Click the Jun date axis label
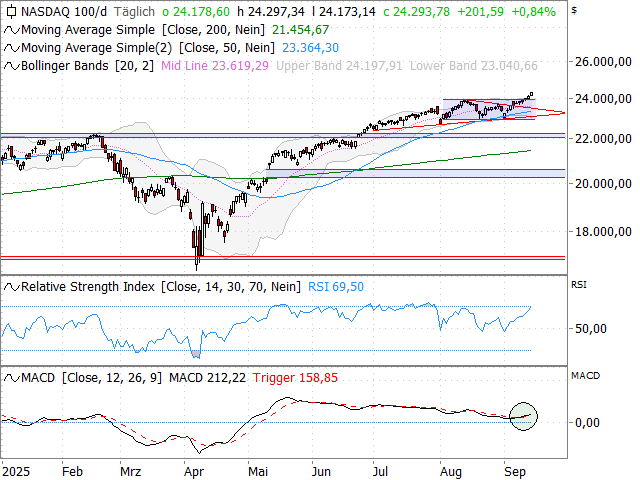The height and width of the screenshot is (480, 640). pyautogui.click(x=321, y=471)
